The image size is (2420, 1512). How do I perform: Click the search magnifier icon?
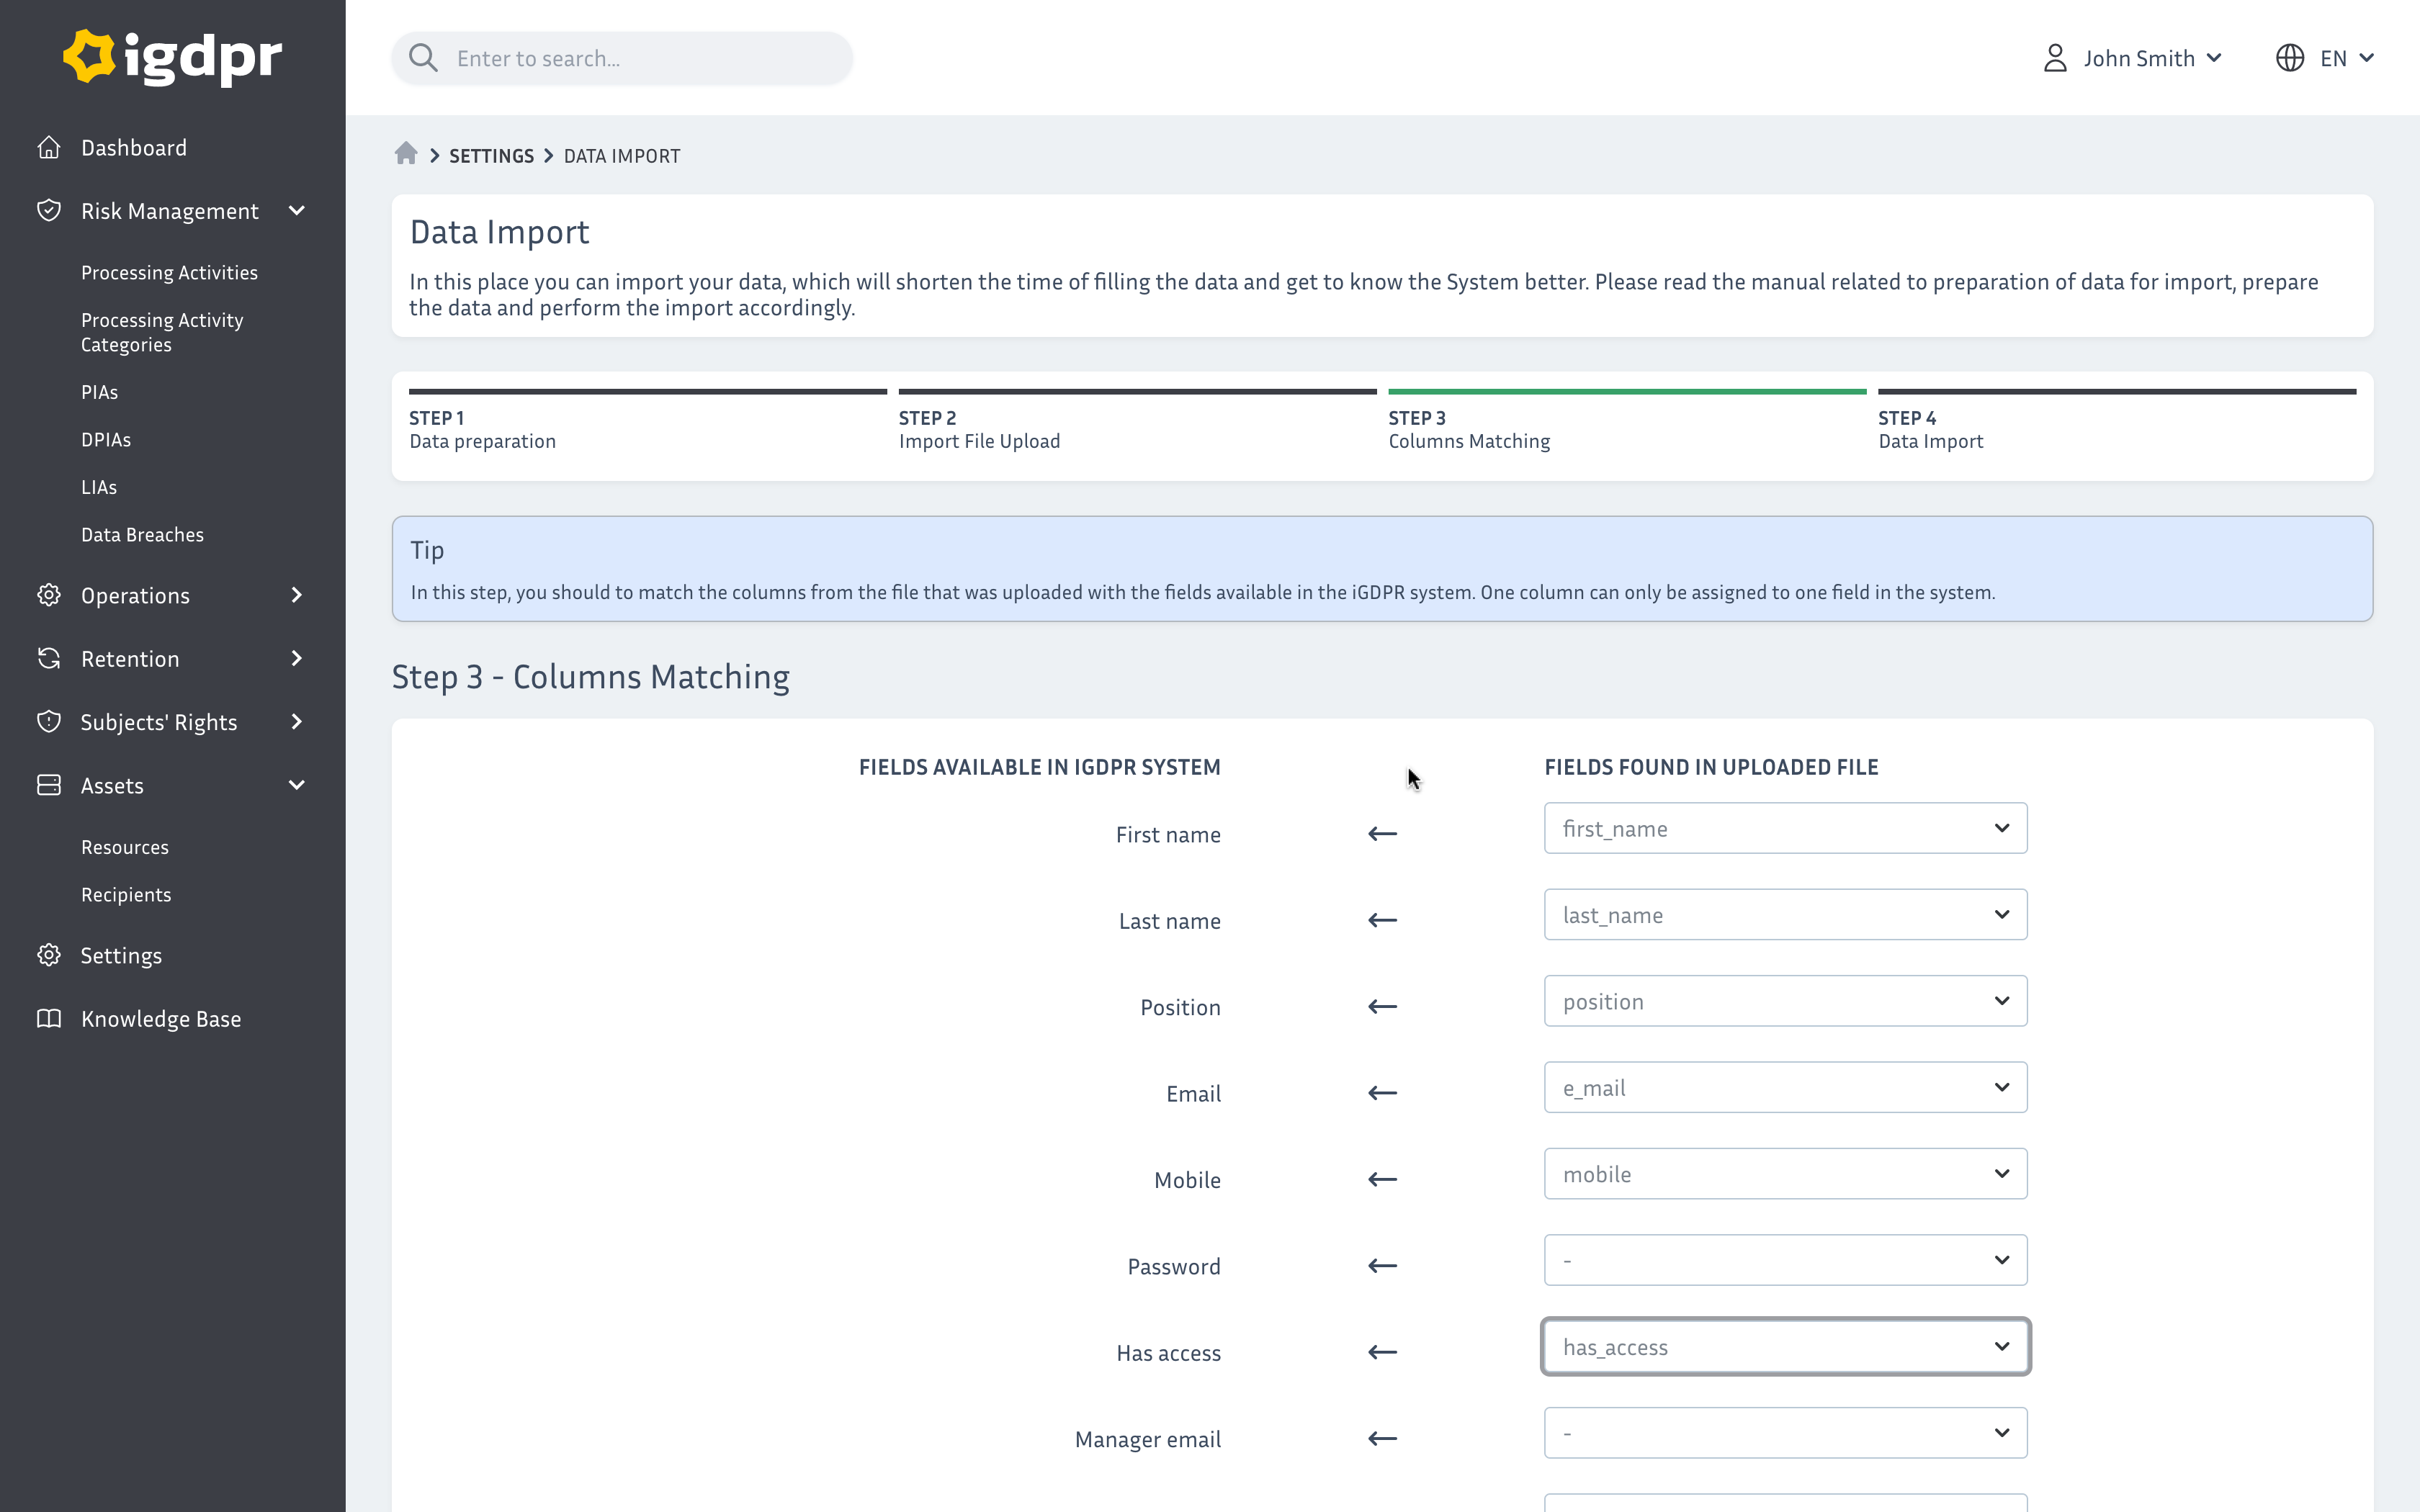point(423,58)
